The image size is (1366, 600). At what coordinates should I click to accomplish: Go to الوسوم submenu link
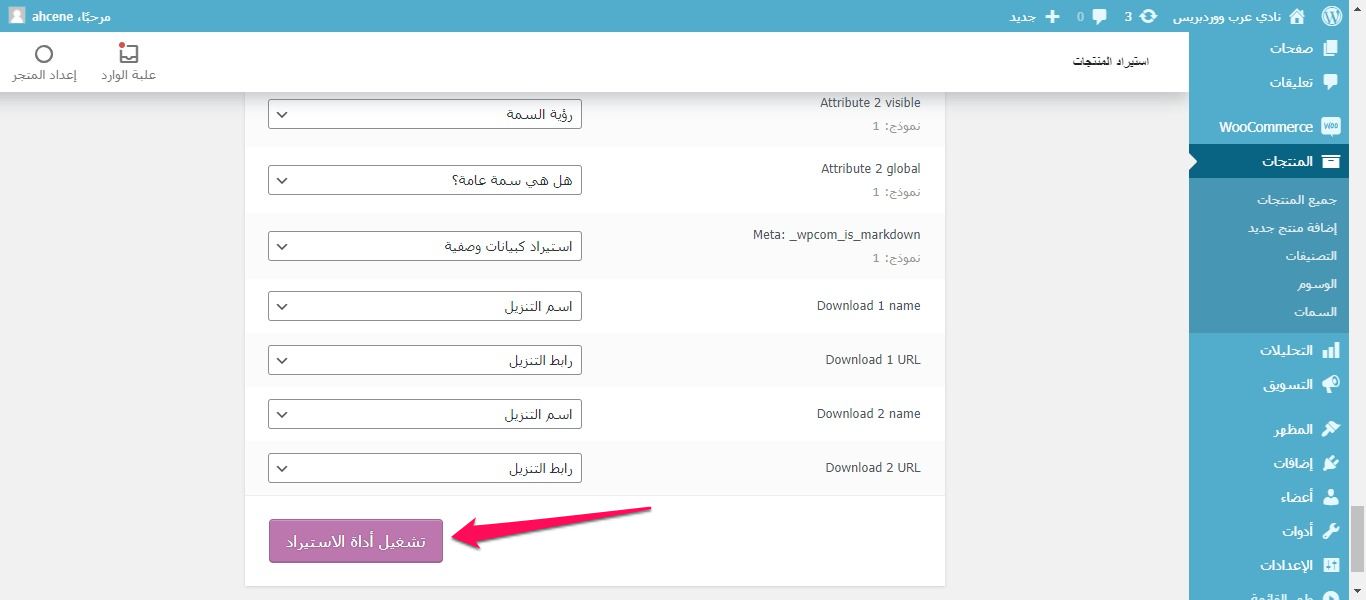point(1317,284)
